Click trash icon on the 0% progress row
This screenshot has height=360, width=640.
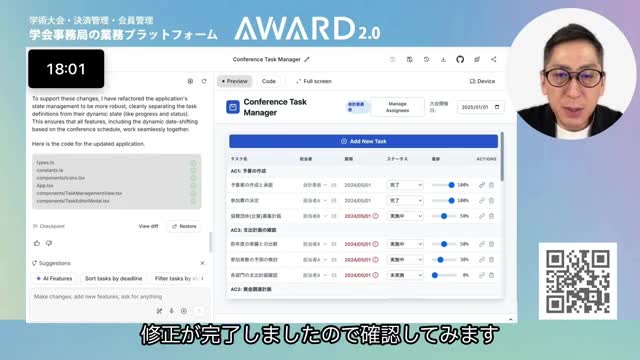(x=491, y=275)
